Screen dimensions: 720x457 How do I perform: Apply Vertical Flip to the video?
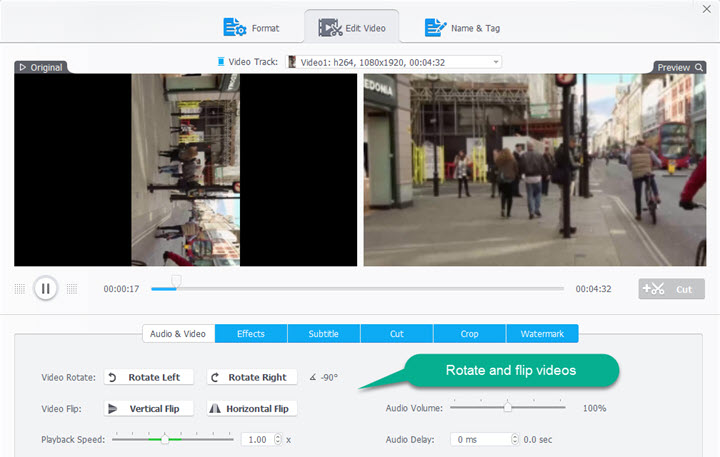[x=149, y=408]
